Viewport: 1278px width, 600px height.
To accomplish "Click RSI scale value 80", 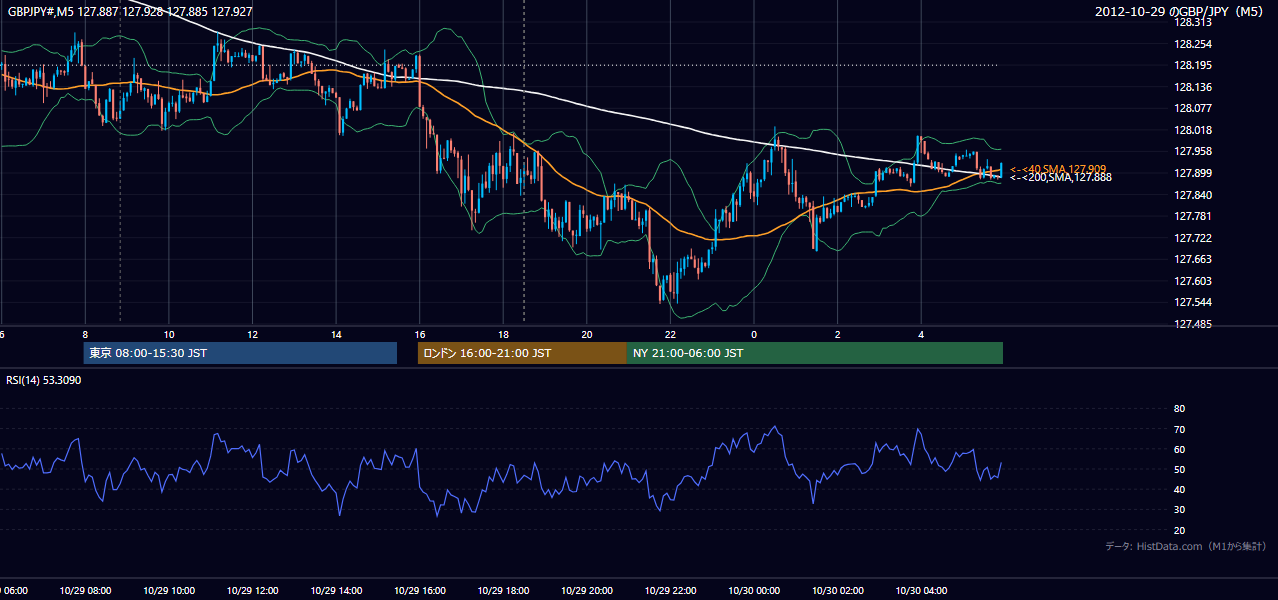I will coord(1179,409).
